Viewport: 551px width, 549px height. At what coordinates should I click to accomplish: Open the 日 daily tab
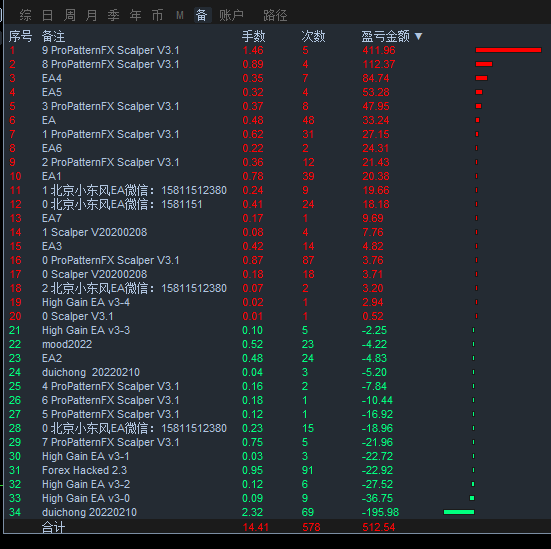[47, 15]
